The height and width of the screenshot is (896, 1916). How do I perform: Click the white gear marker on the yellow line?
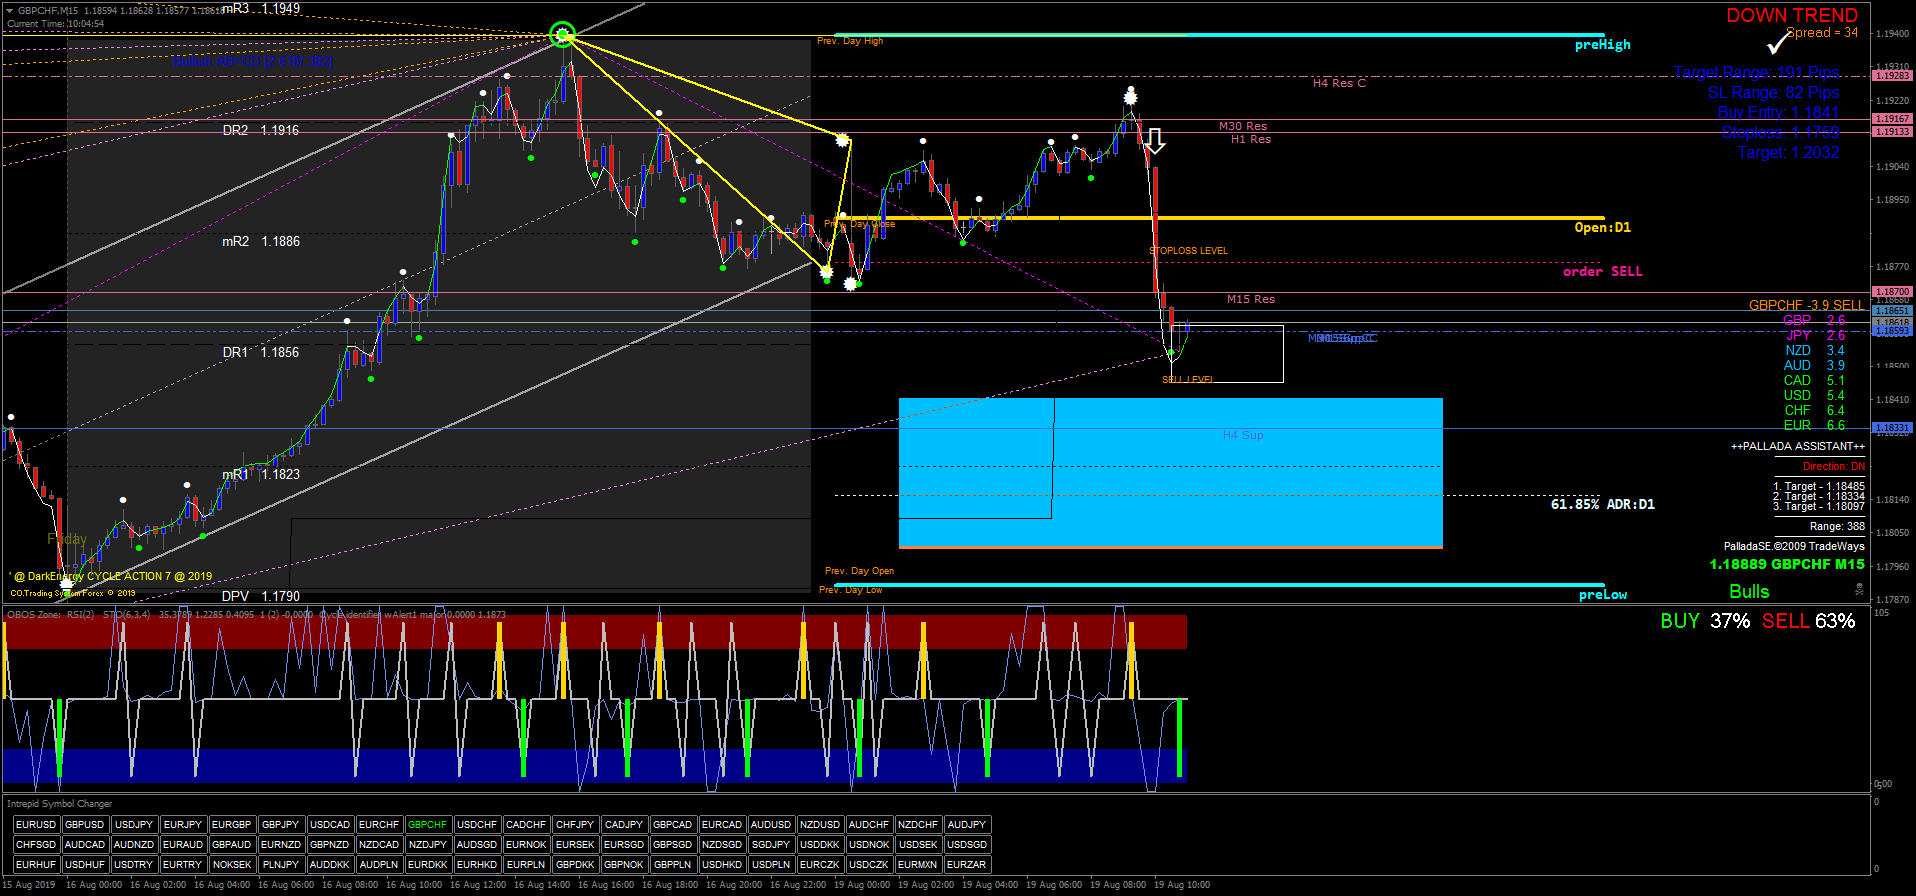843,140
